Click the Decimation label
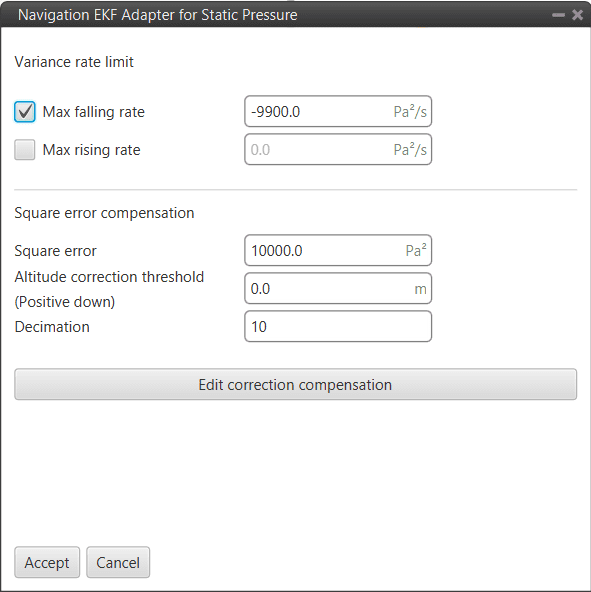The height and width of the screenshot is (592, 591). click(x=52, y=327)
